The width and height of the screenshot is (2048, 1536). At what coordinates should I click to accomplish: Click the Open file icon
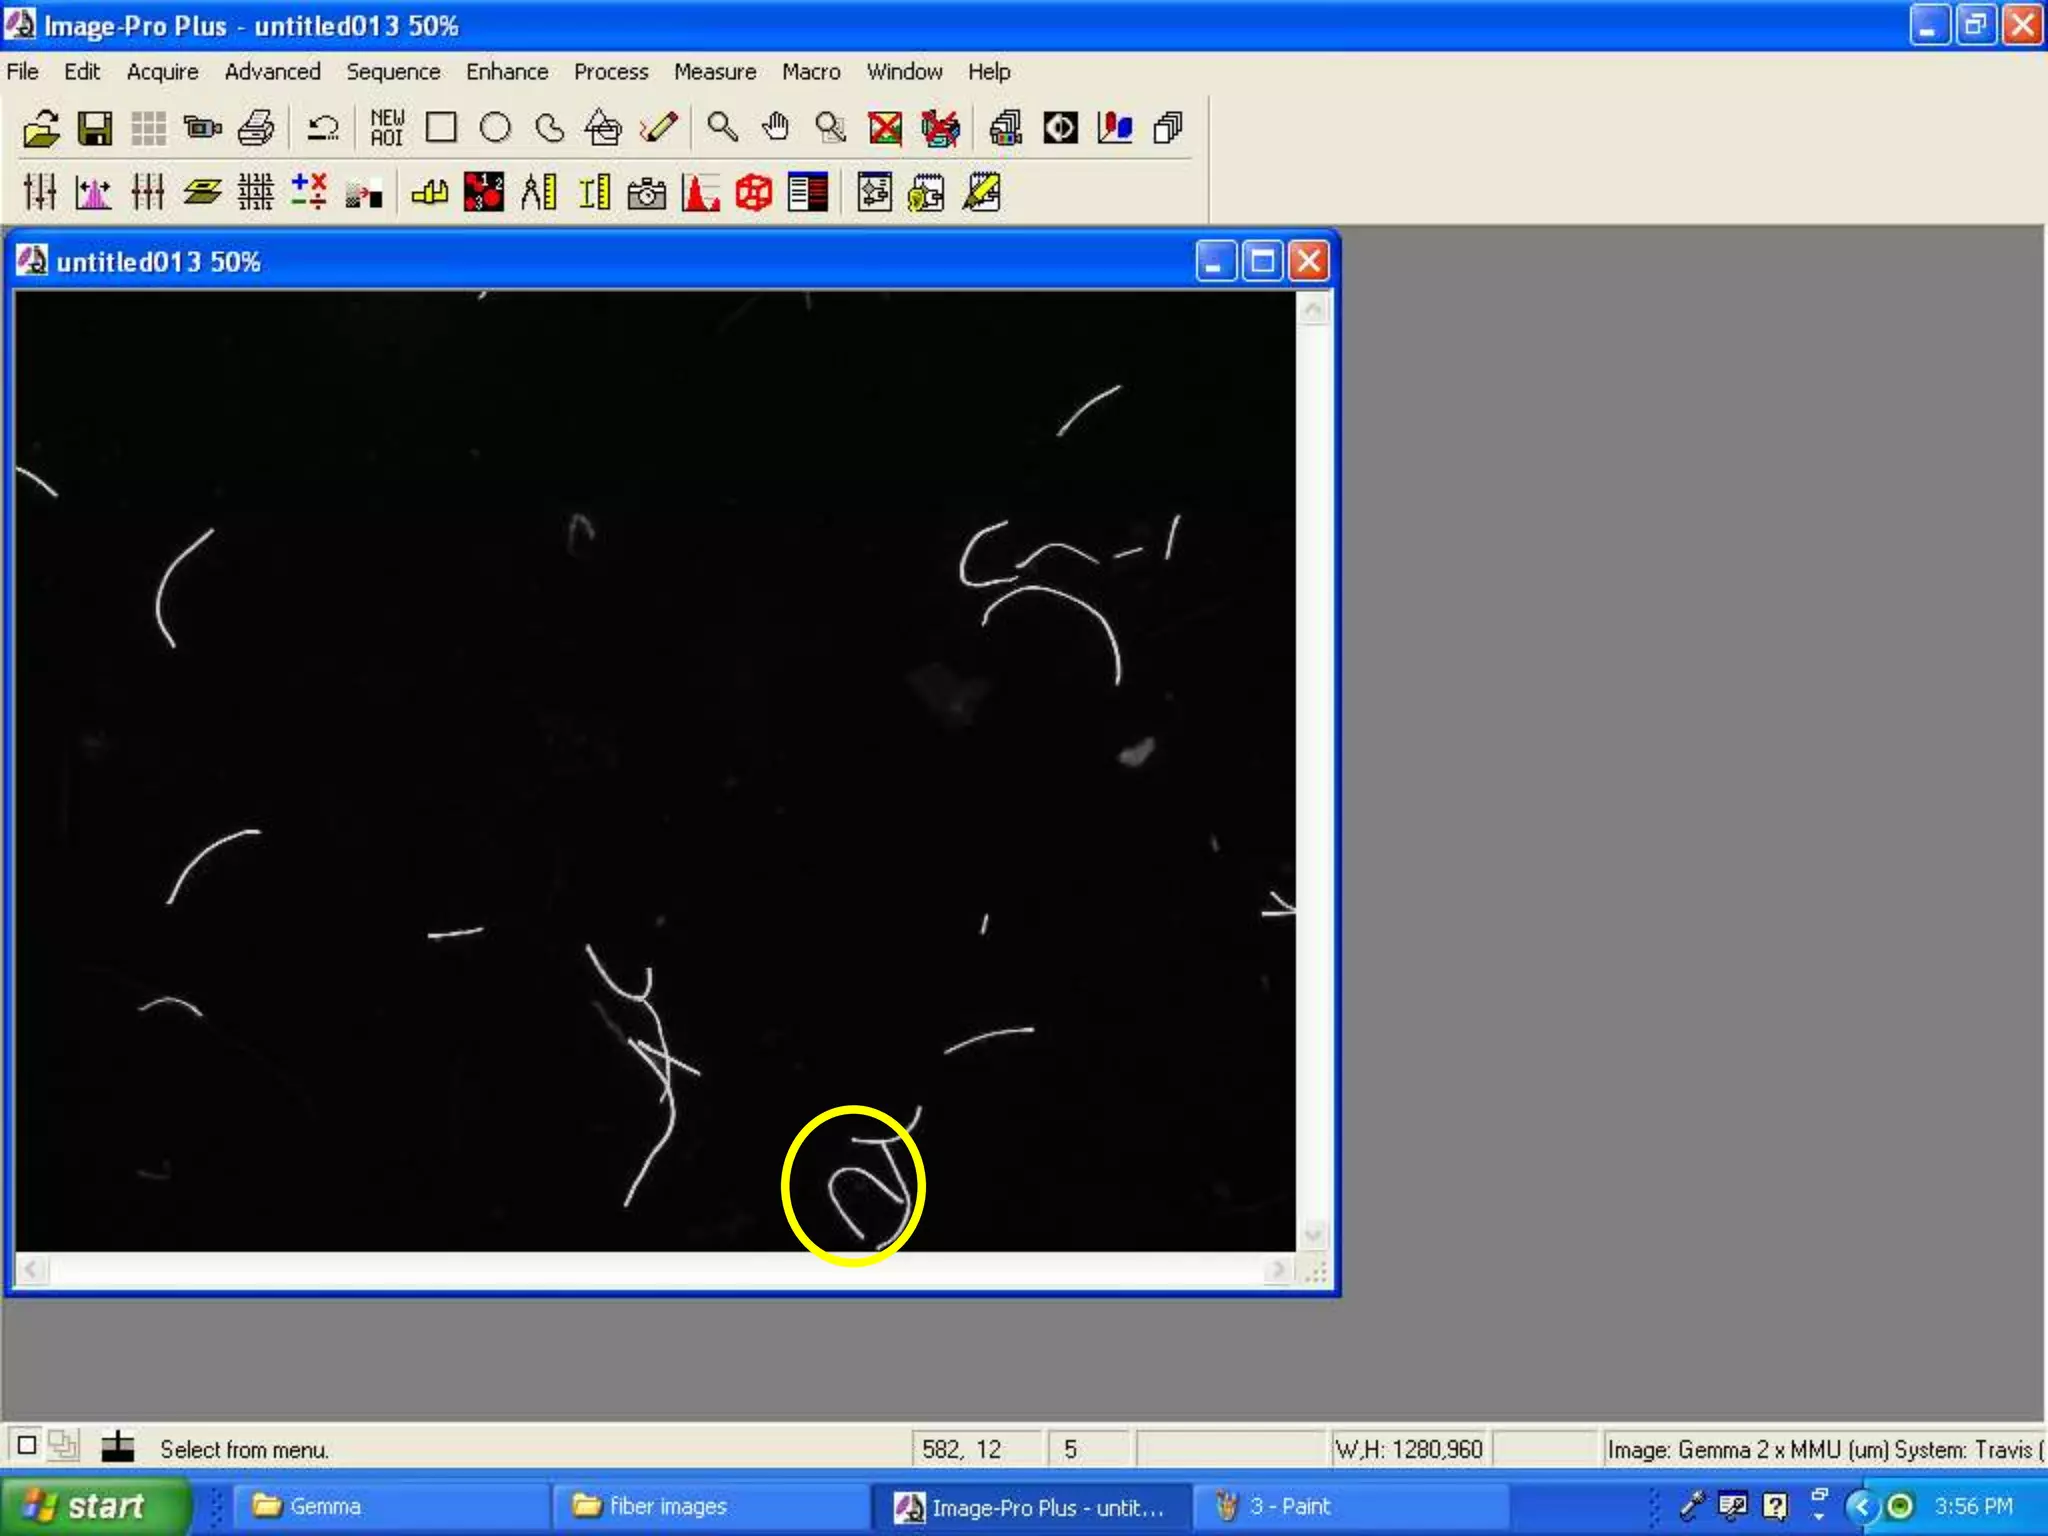click(41, 128)
